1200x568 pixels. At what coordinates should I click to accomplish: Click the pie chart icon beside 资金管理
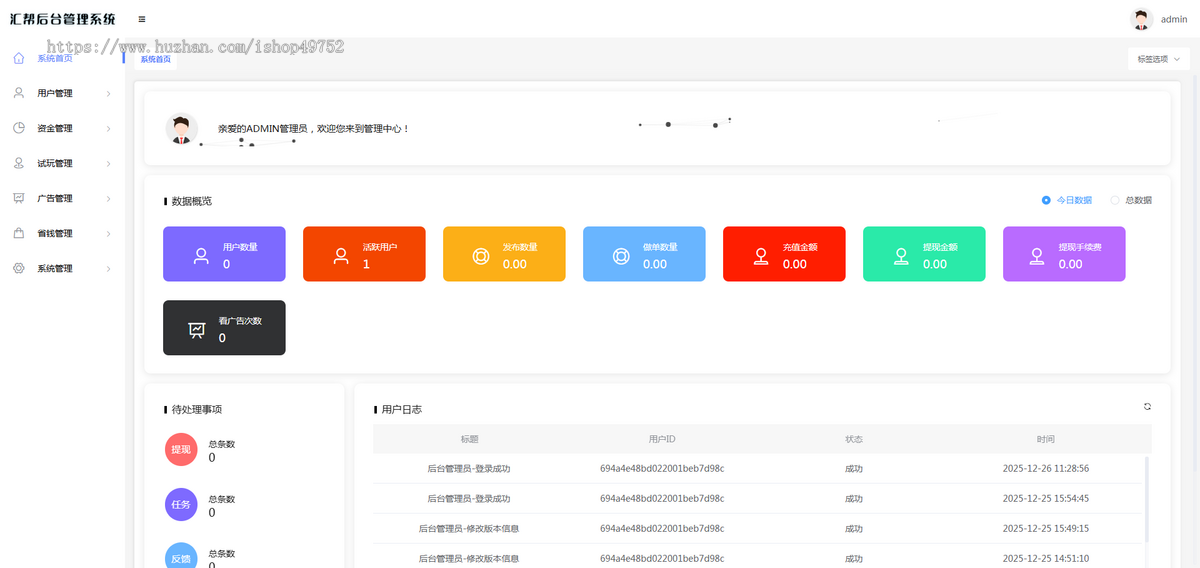point(18,128)
